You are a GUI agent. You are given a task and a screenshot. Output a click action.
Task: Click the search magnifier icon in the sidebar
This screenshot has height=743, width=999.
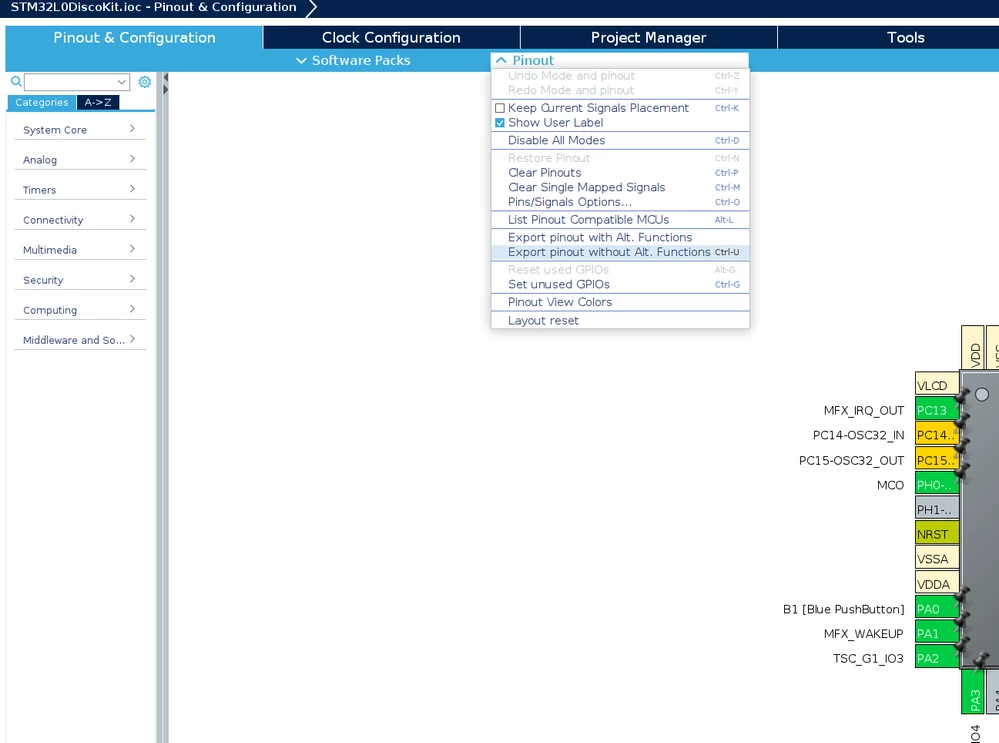click(x=16, y=81)
